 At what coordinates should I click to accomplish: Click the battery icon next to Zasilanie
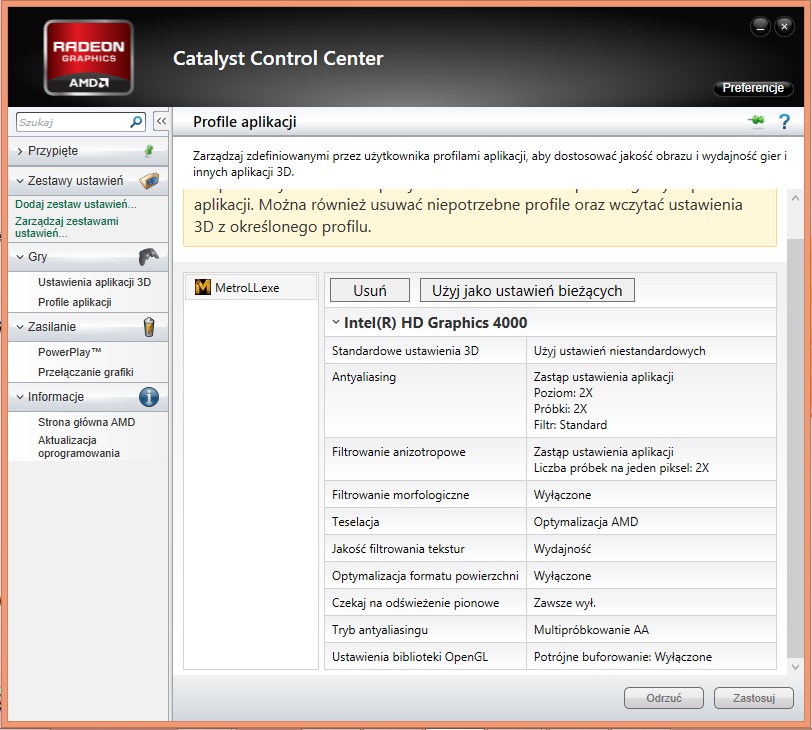click(x=149, y=327)
